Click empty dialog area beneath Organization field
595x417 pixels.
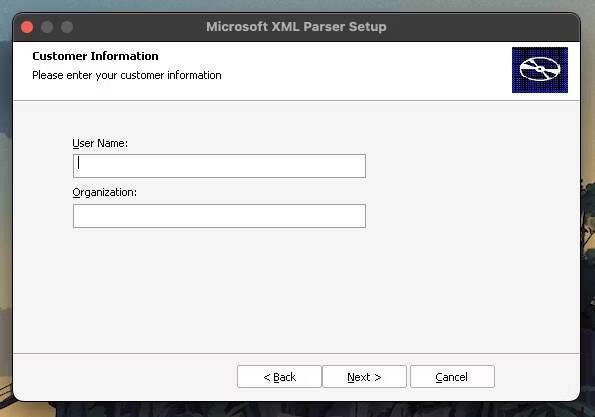219,288
